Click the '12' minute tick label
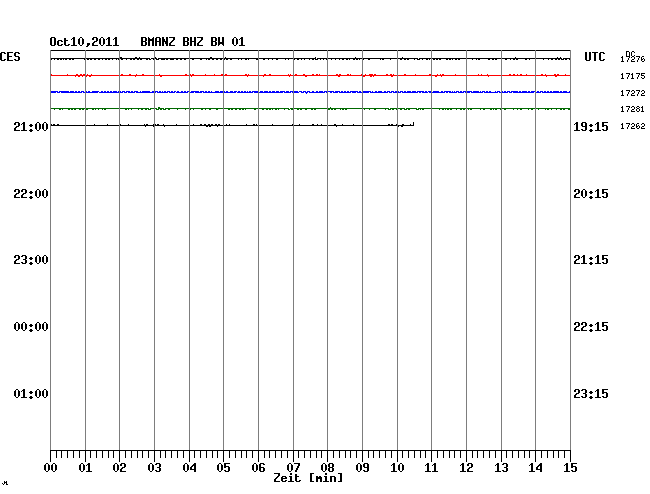Viewport: 650px width, 494px height. coord(466,468)
